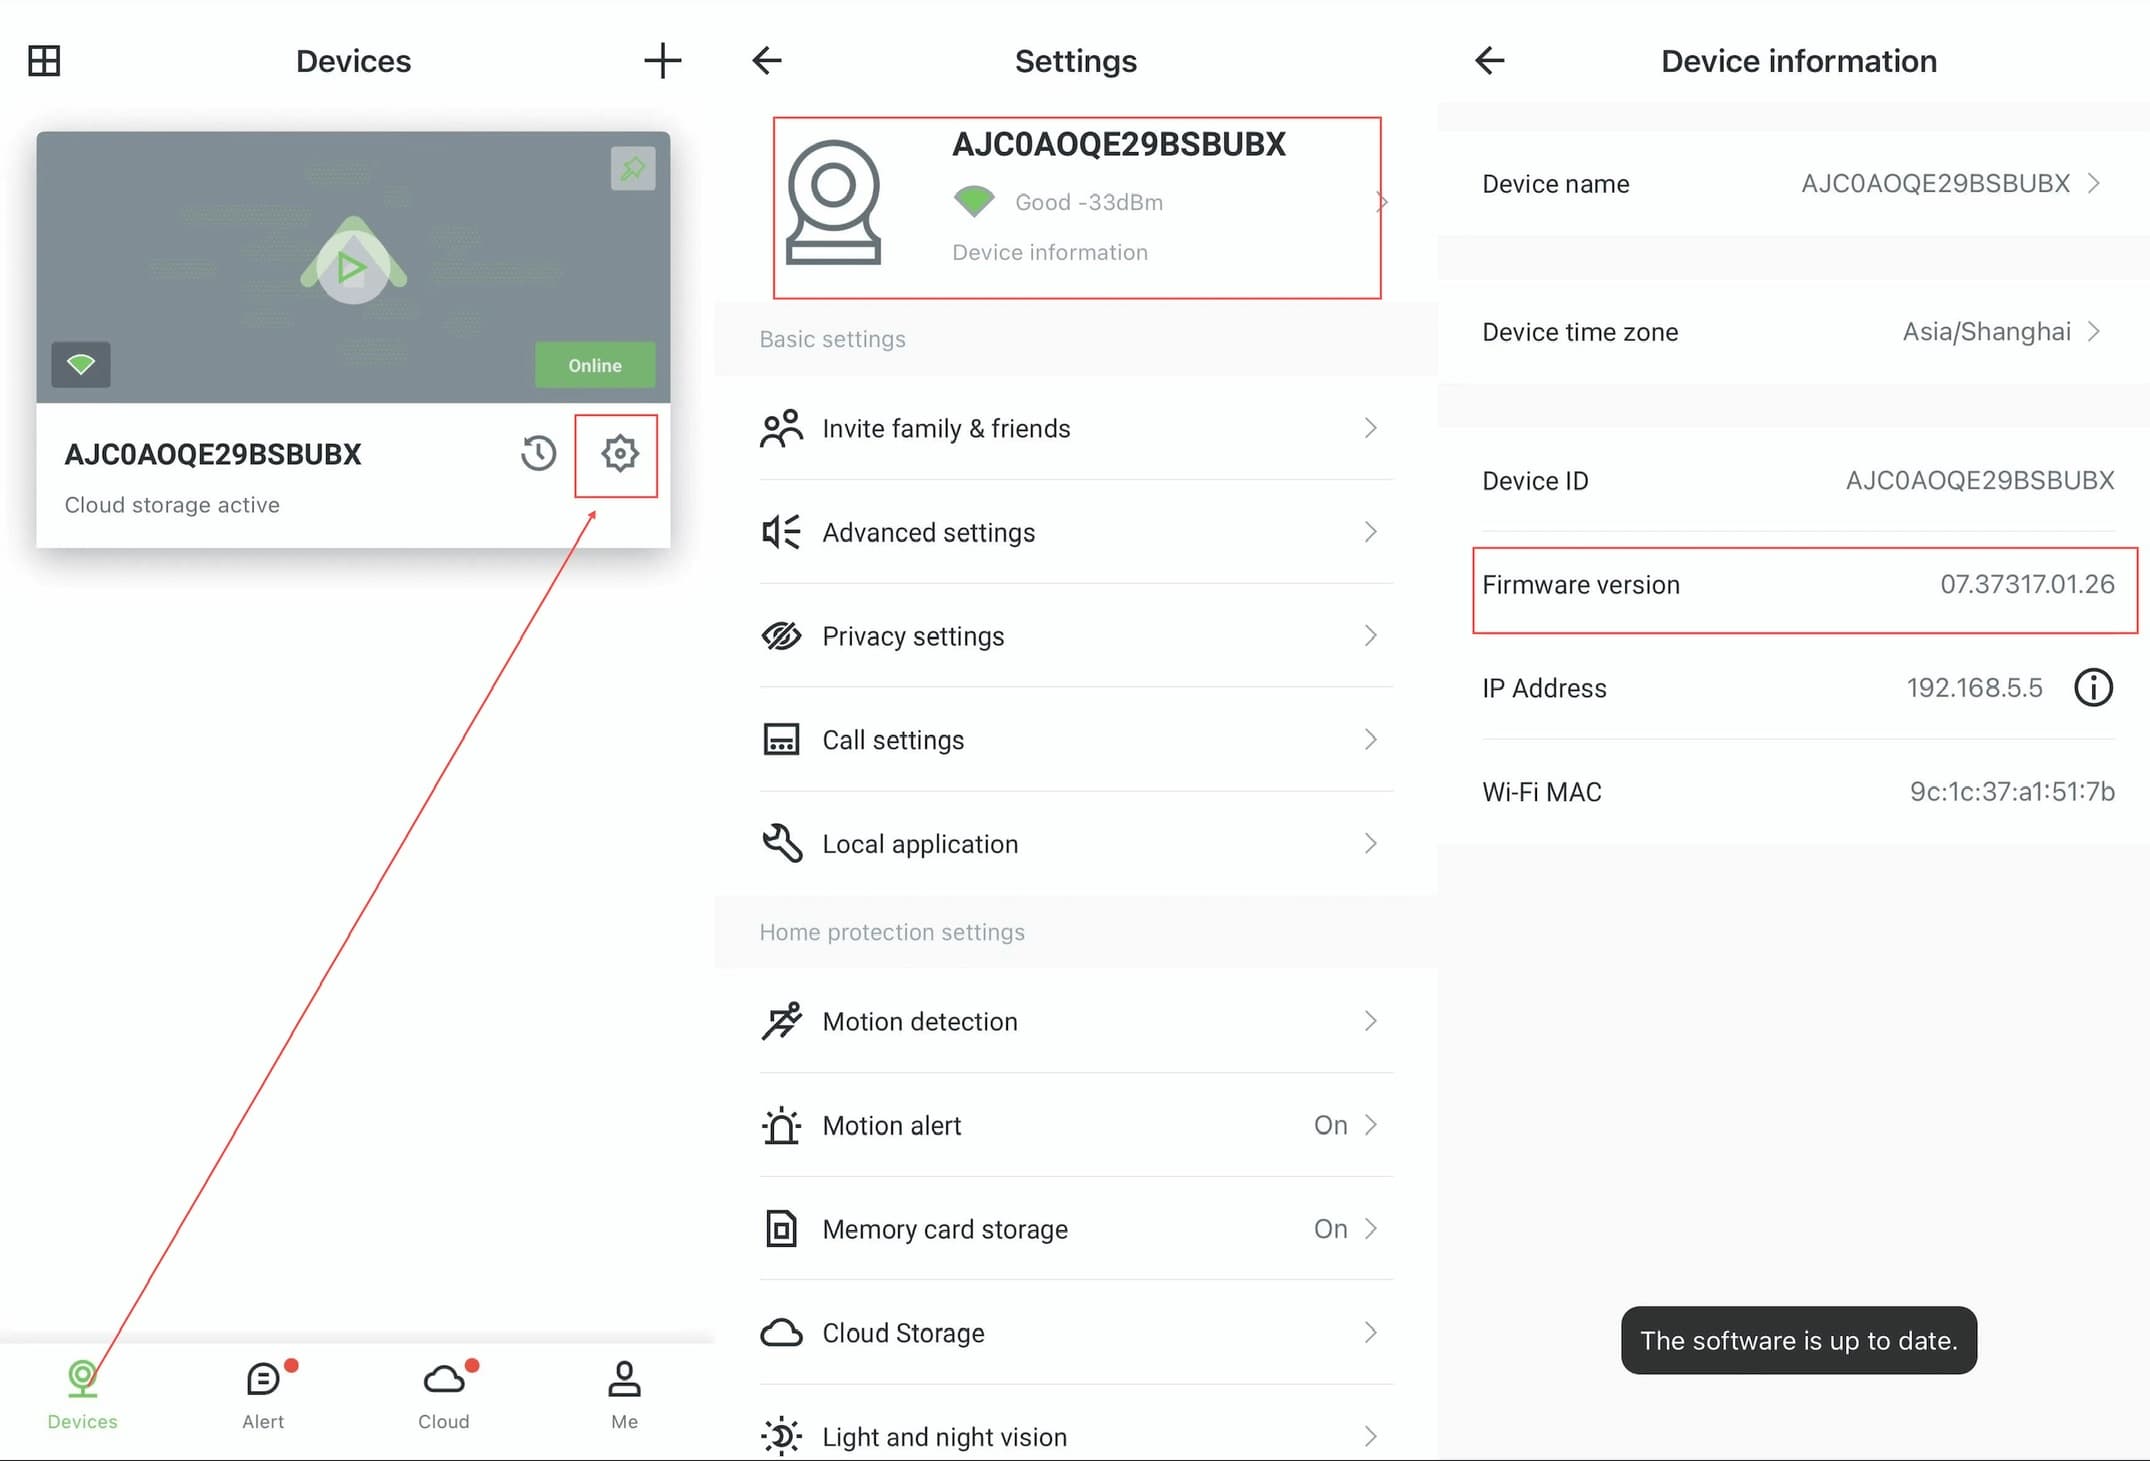Expand the Advanced settings chevron
Viewport: 2150px width, 1461px height.
1371,532
